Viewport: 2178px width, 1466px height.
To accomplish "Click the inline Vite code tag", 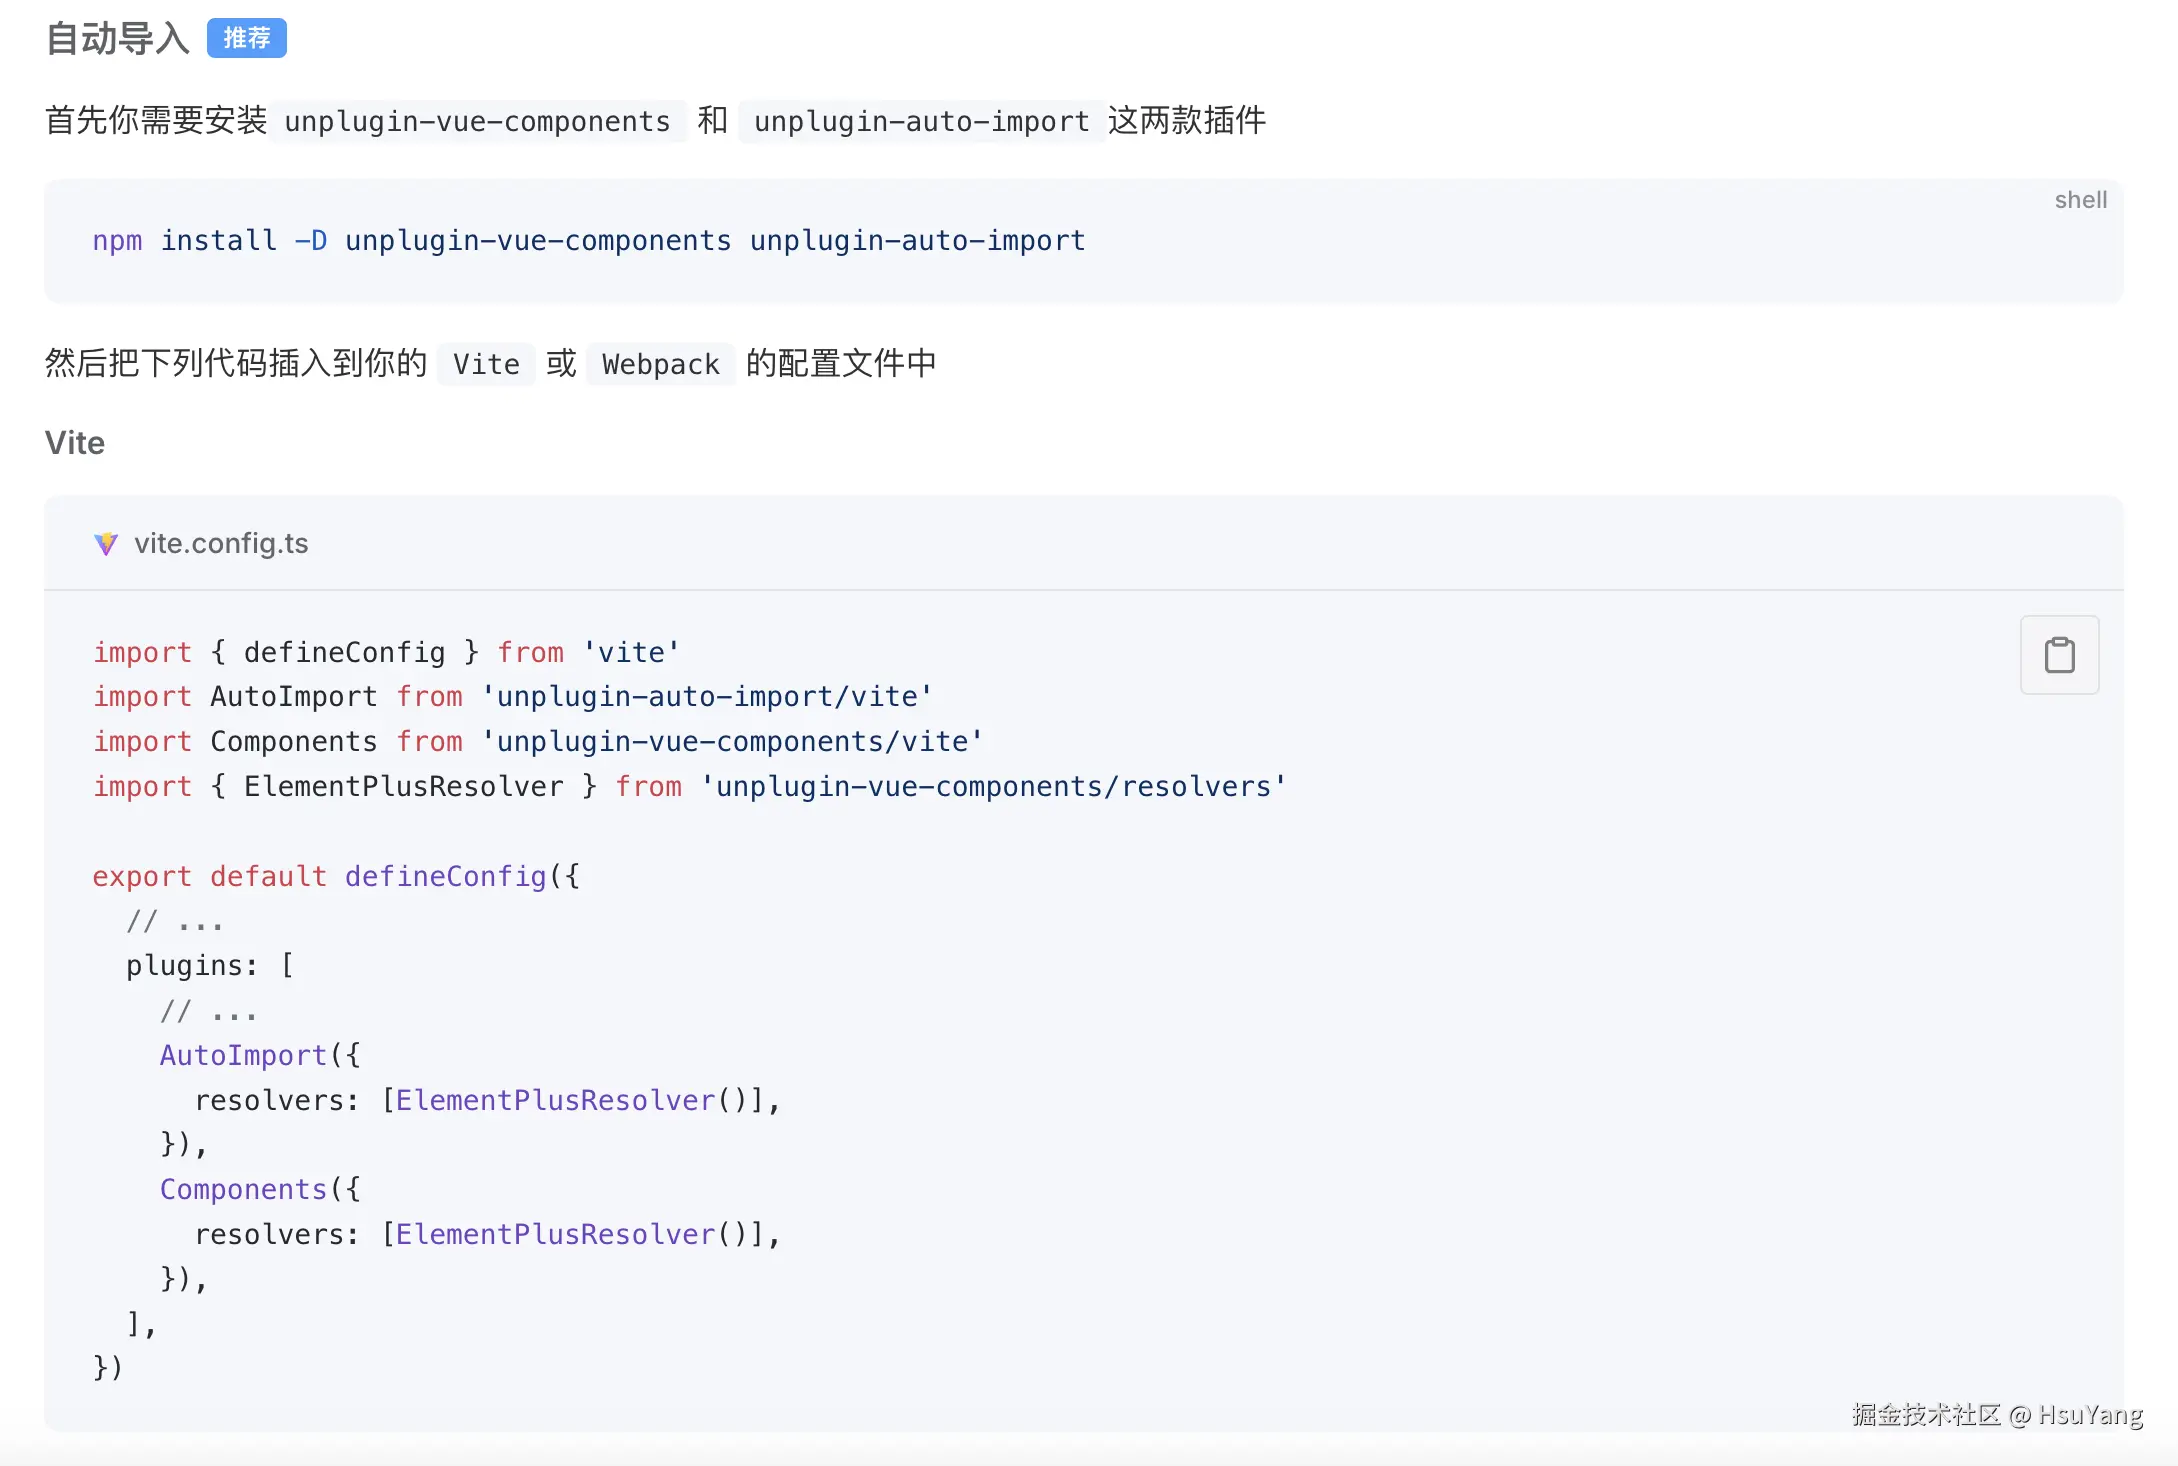I will tap(486, 364).
